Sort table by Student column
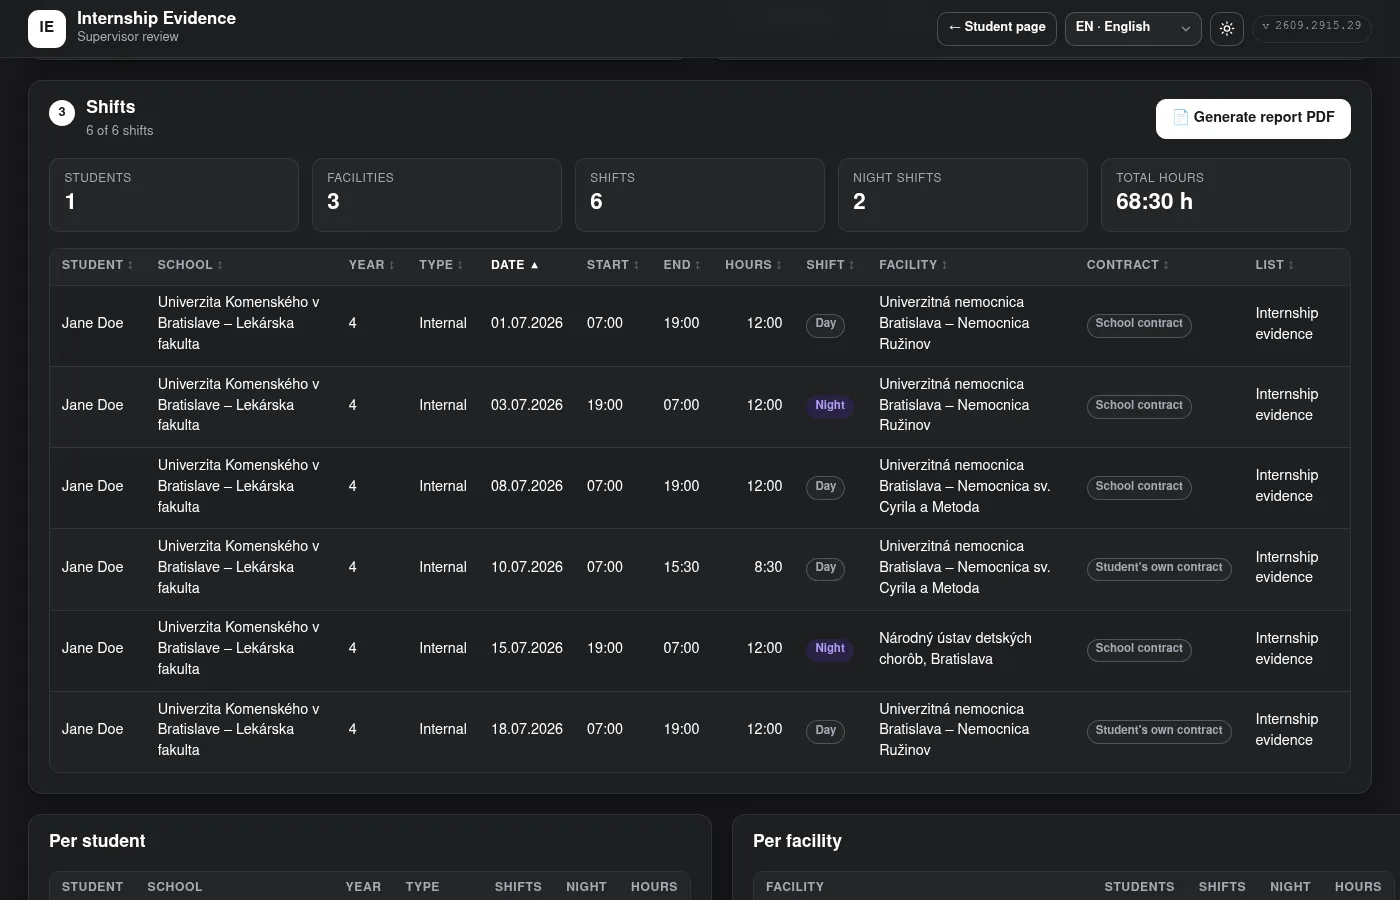The image size is (1400, 900). (97, 265)
